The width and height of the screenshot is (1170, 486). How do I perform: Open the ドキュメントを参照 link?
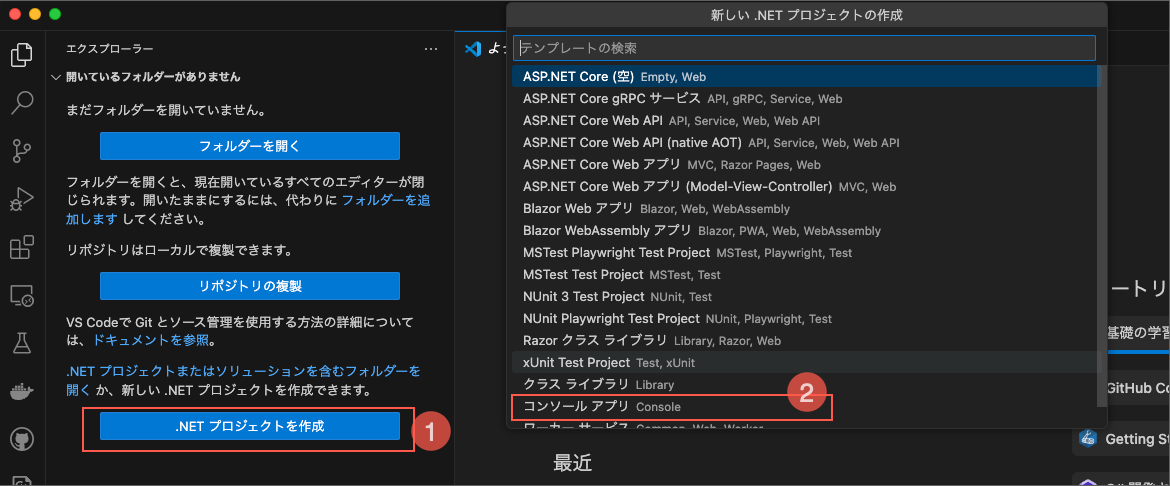coord(153,341)
